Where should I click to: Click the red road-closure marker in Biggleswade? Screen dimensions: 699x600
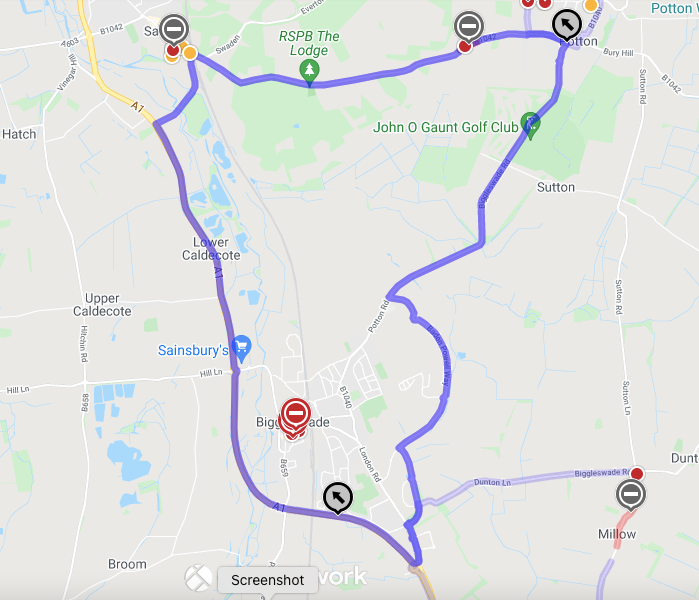coord(296,415)
